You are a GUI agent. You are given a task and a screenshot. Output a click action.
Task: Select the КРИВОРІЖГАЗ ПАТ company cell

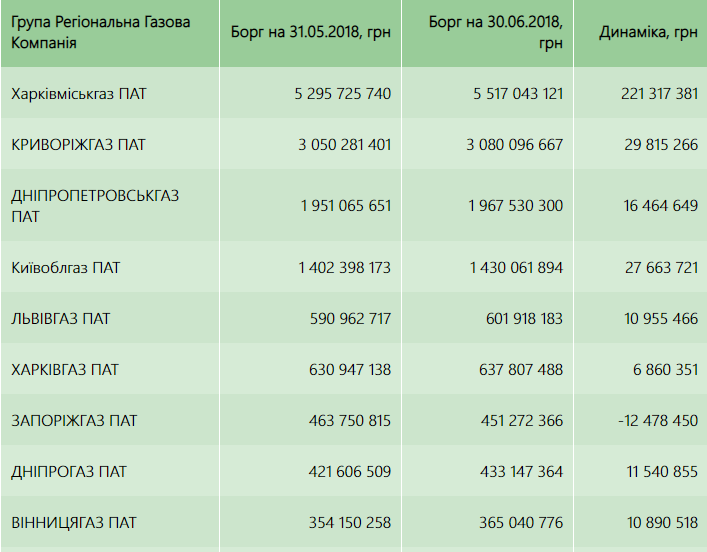pyautogui.click(x=78, y=145)
